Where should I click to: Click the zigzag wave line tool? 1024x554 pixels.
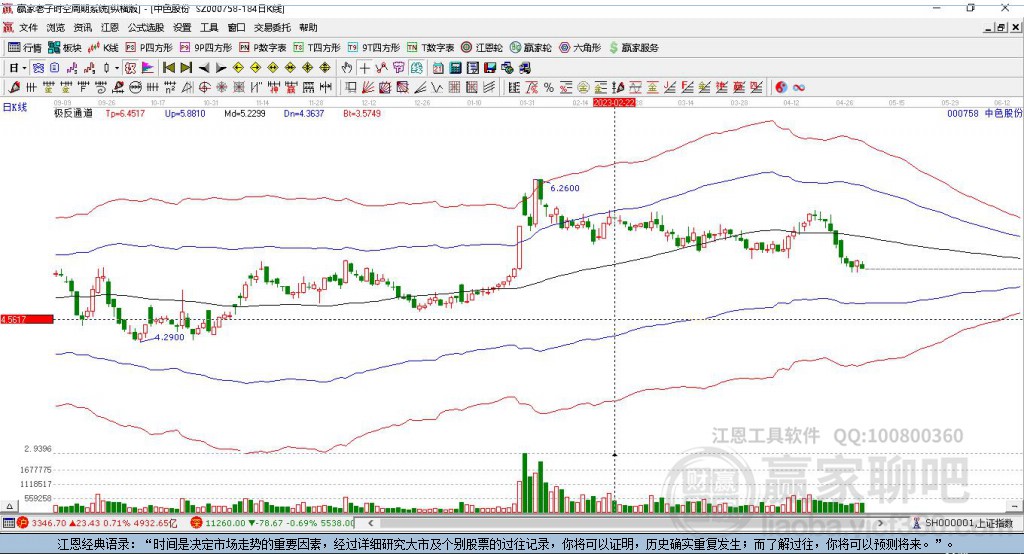[437, 88]
